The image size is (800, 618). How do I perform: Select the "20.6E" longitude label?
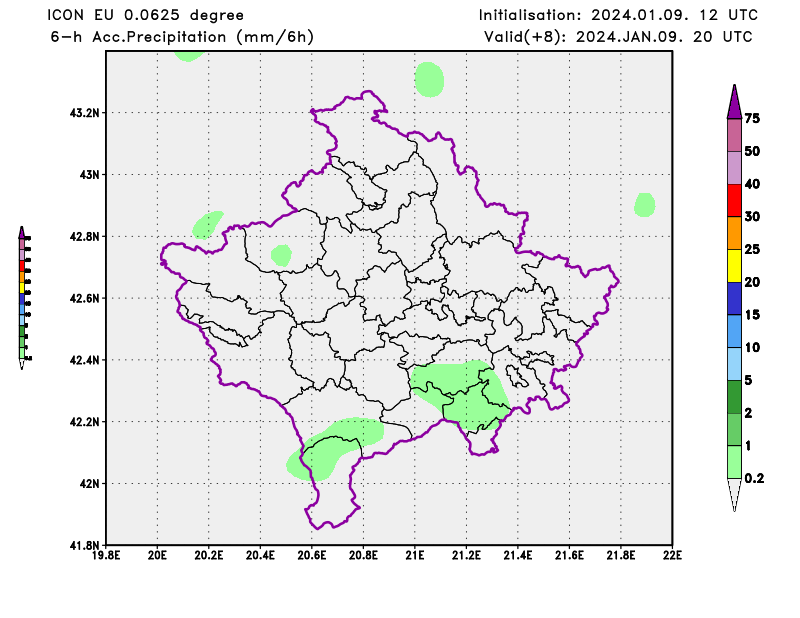pos(312,555)
